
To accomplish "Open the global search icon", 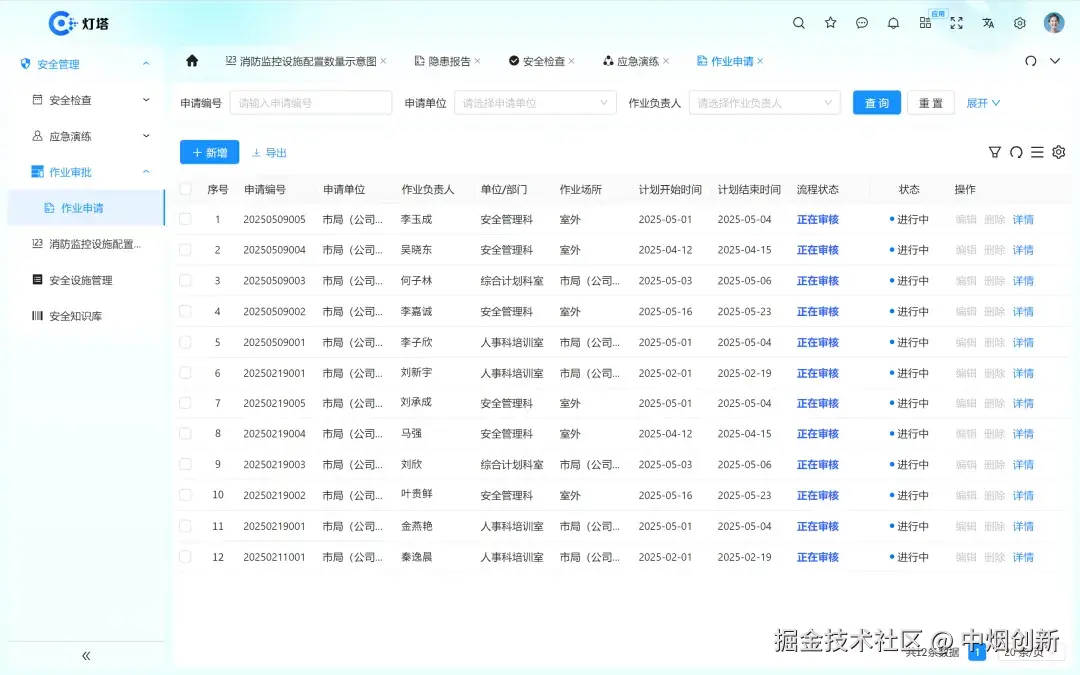I will click(798, 22).
